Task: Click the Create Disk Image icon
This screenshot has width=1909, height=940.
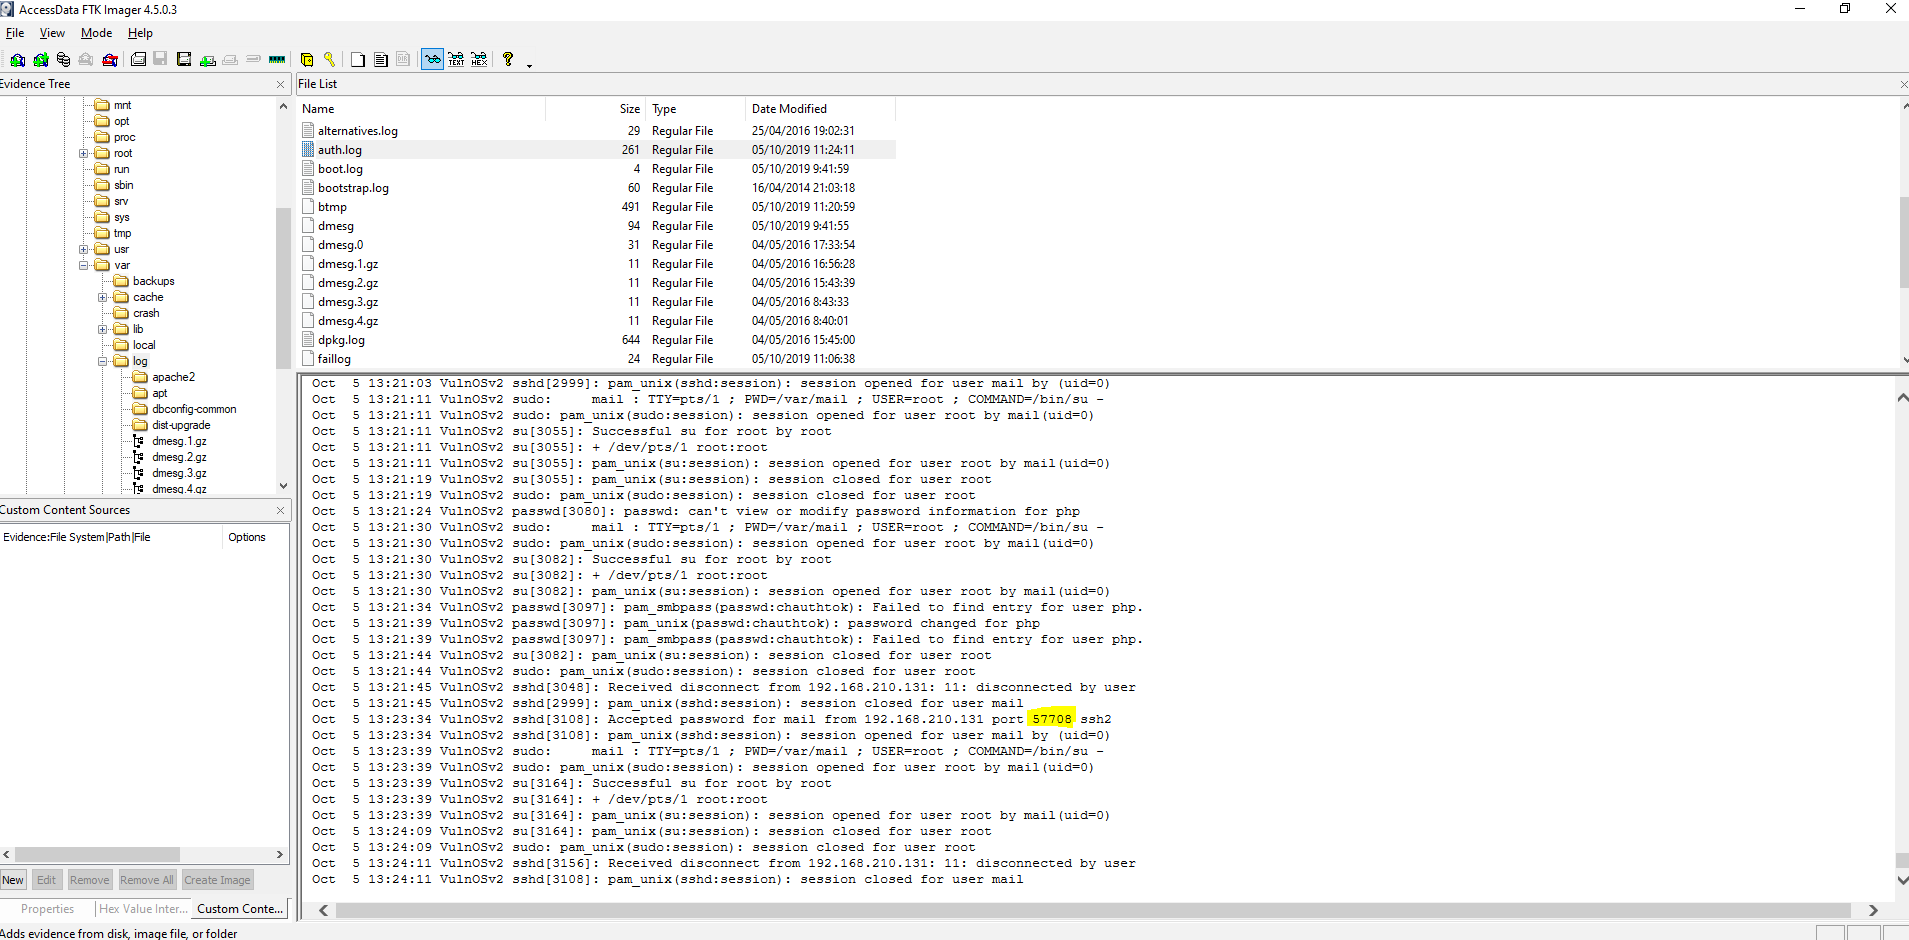Action: [x=138, y=60]
